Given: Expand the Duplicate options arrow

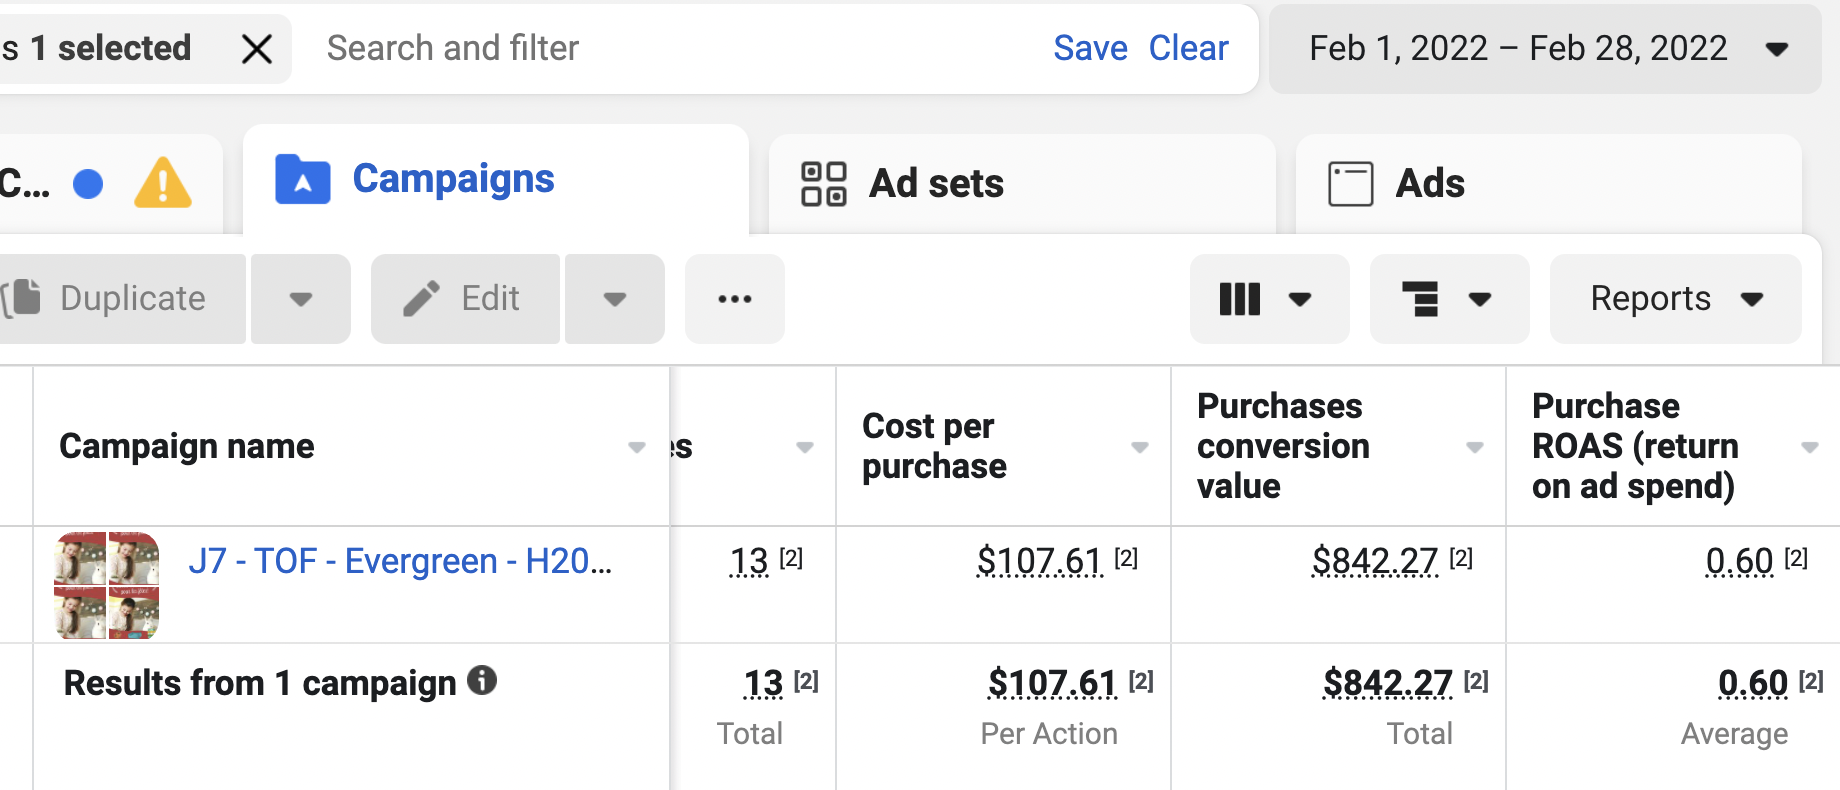Looking at the screenshot, I should pos(301,298).
